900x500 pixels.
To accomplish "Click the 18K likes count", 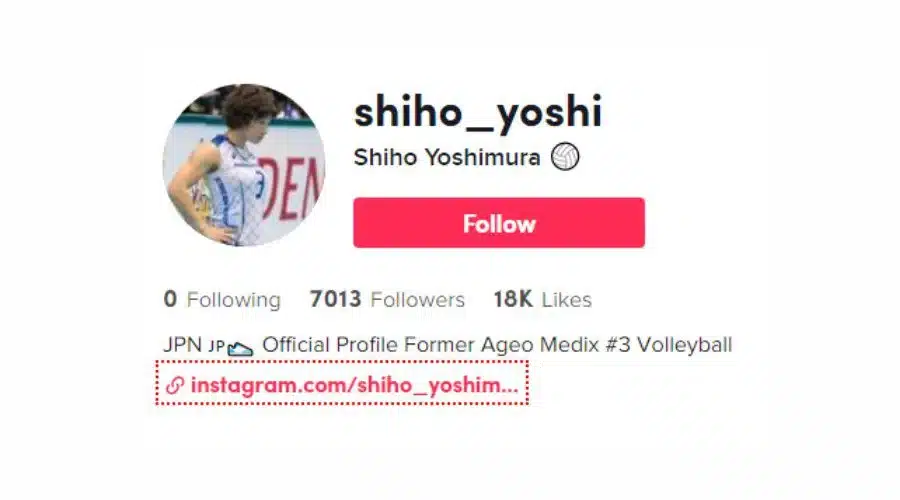I will 513,299.
